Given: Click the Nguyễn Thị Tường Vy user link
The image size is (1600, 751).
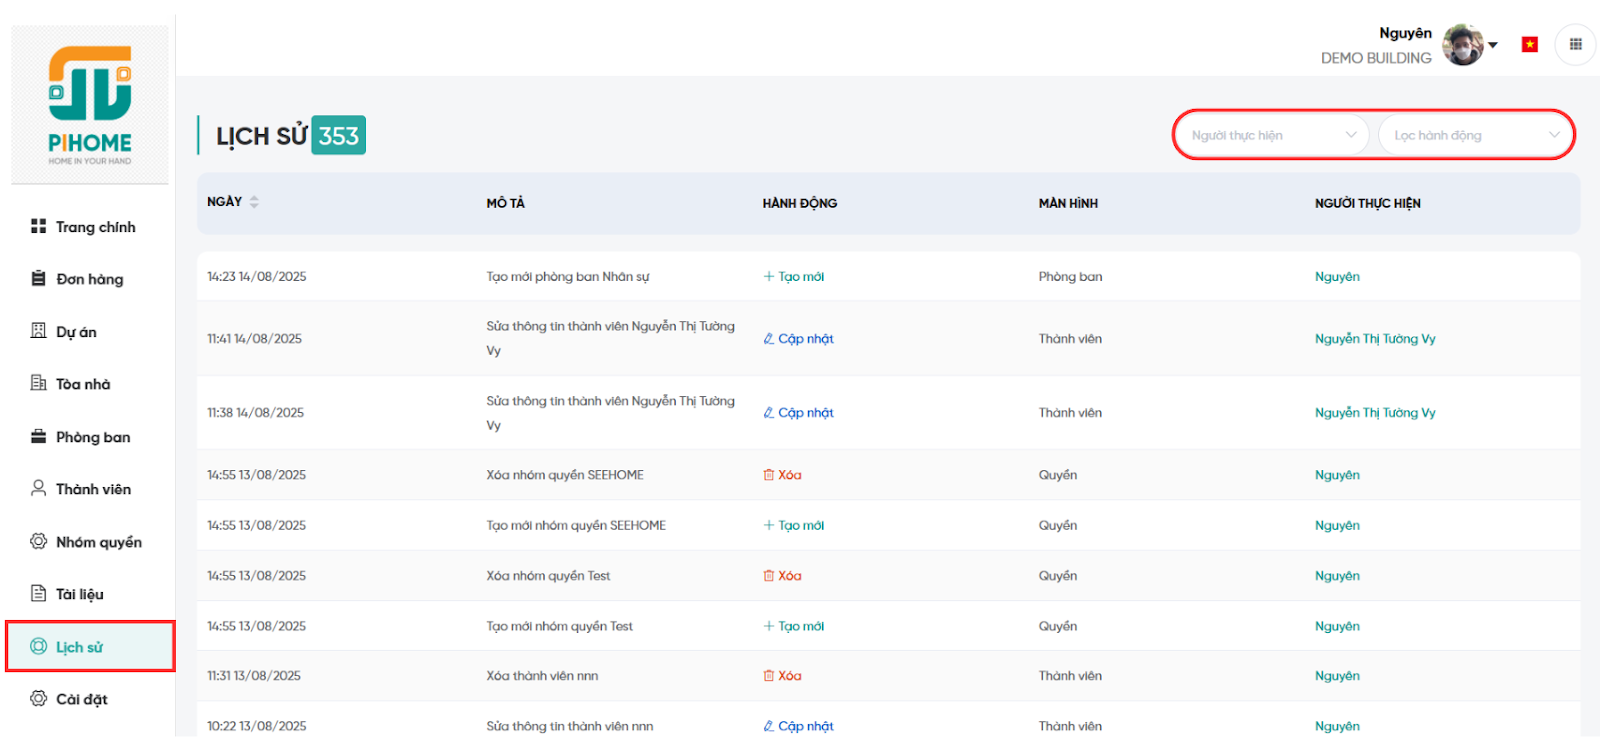Looking at the screenshot, I should tap(1374, 339).
